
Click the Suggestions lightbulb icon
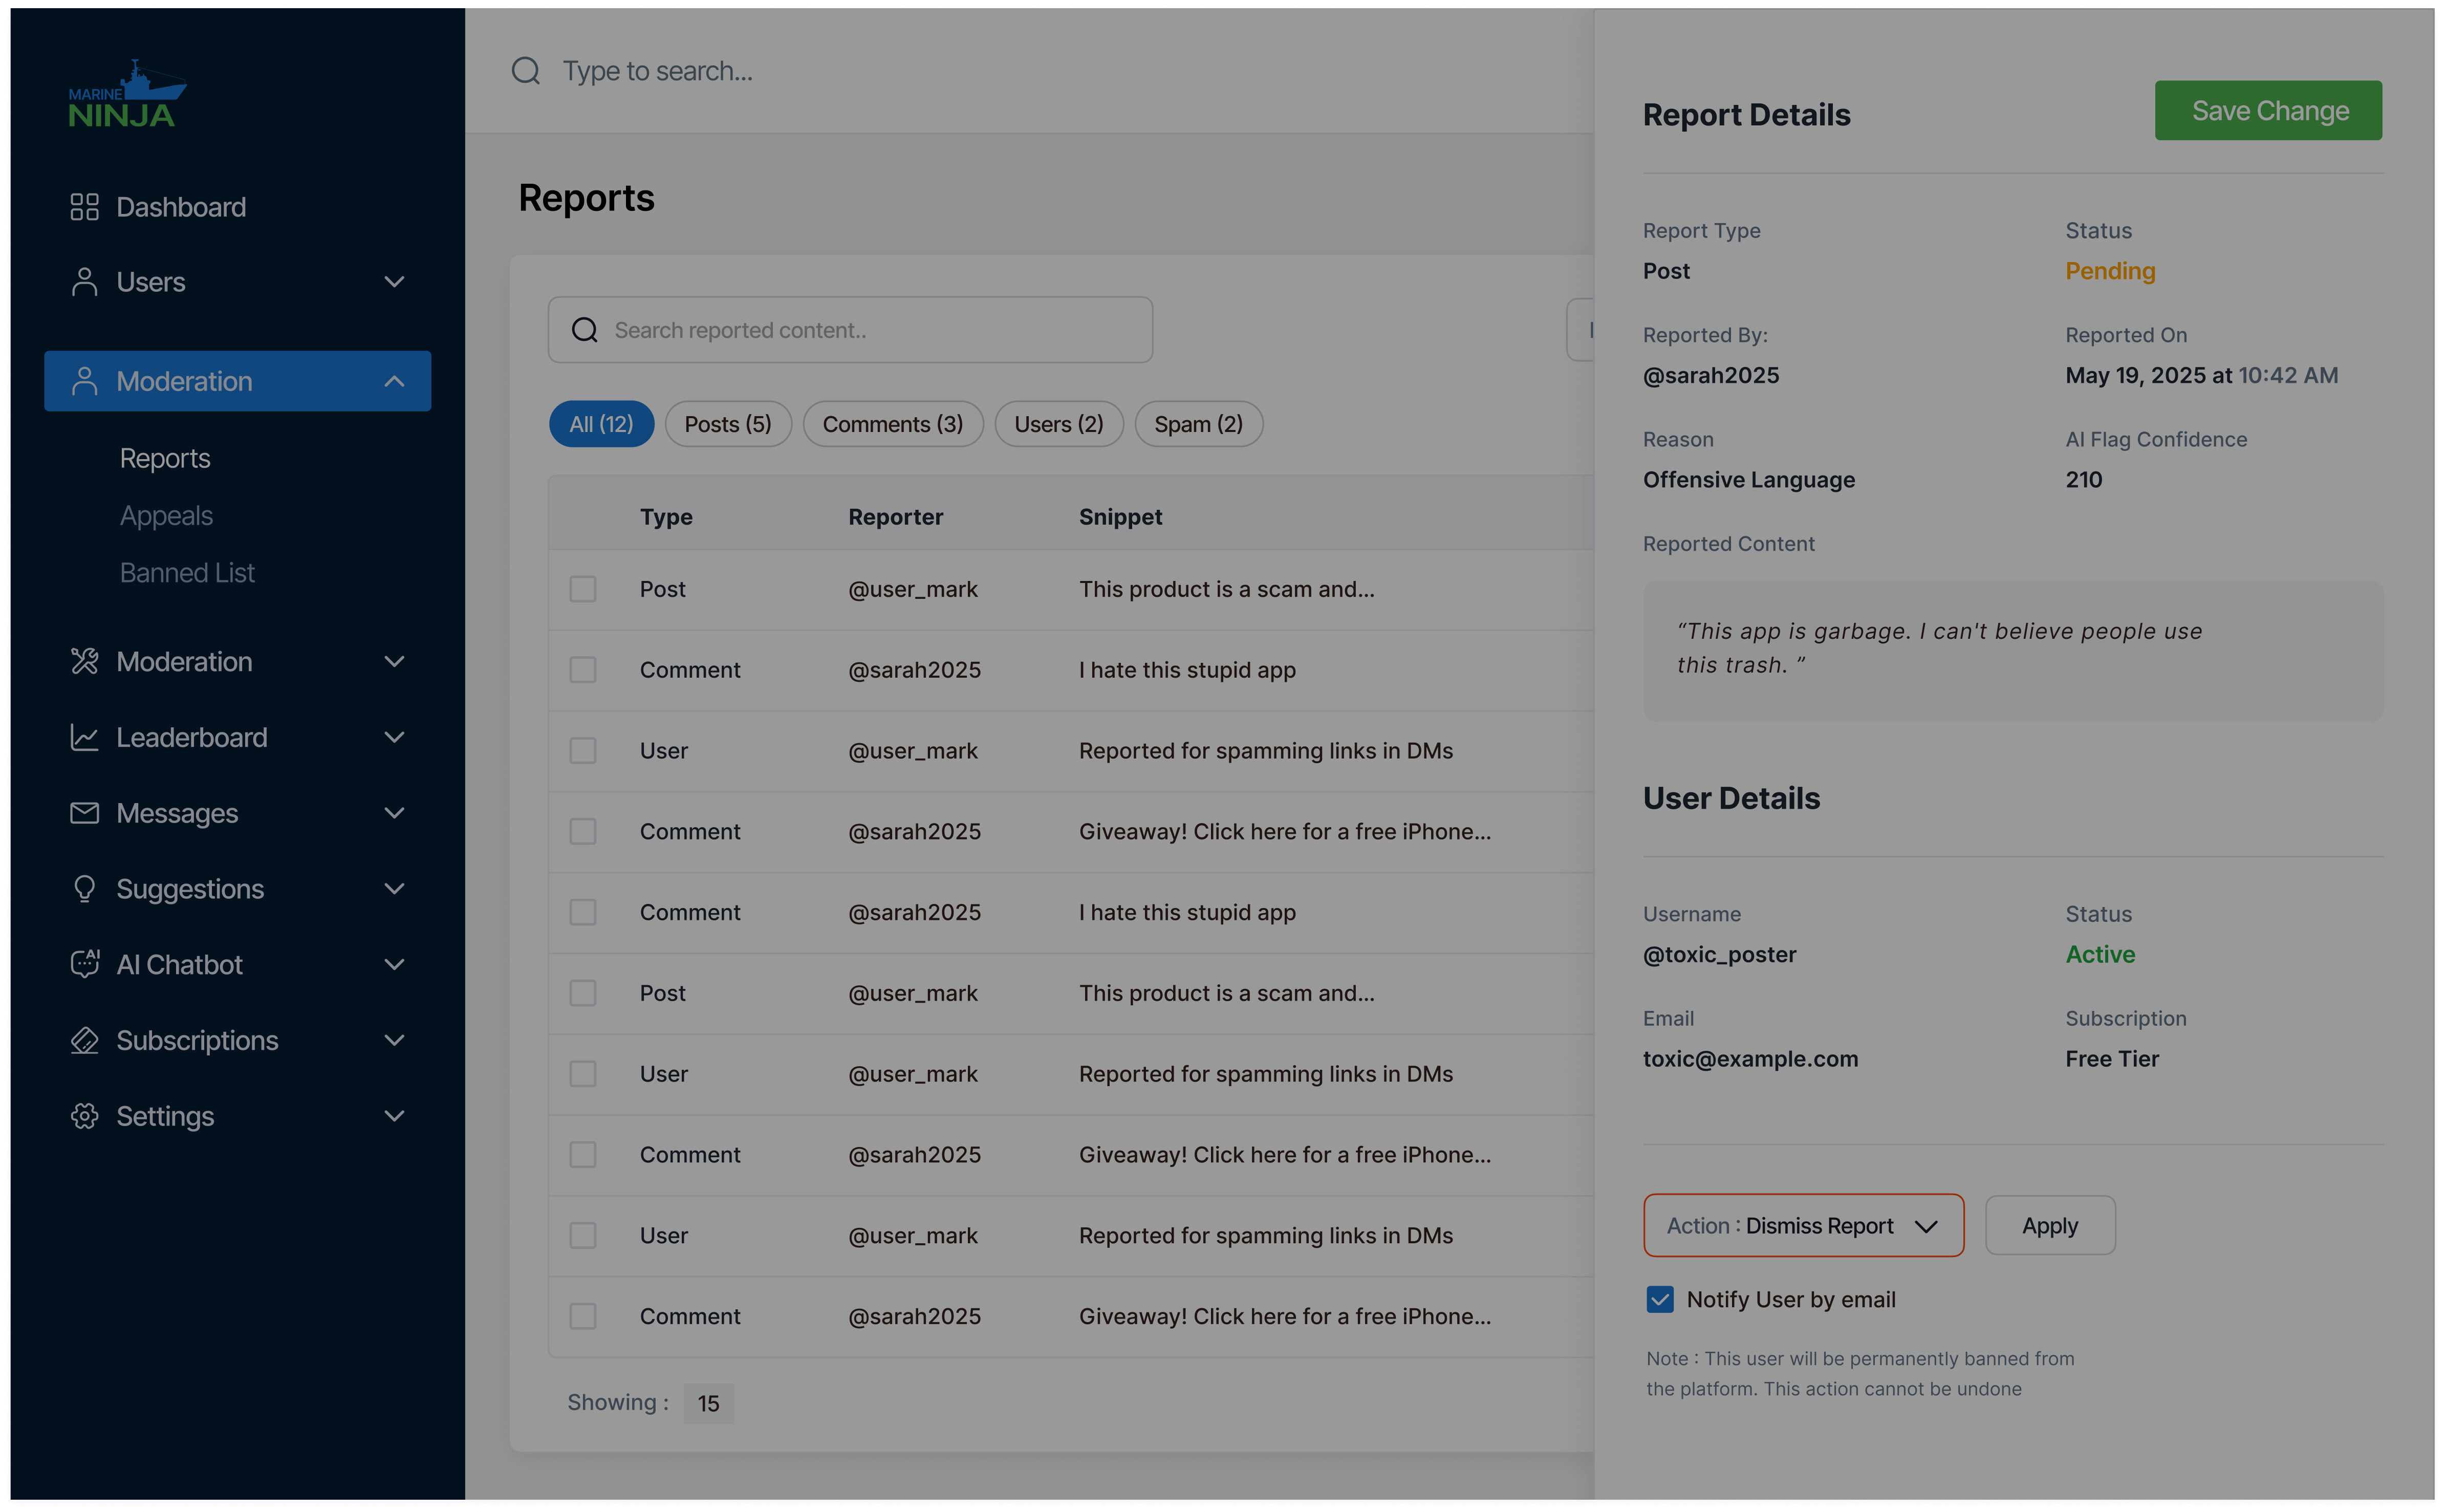(x=84, y=889)
